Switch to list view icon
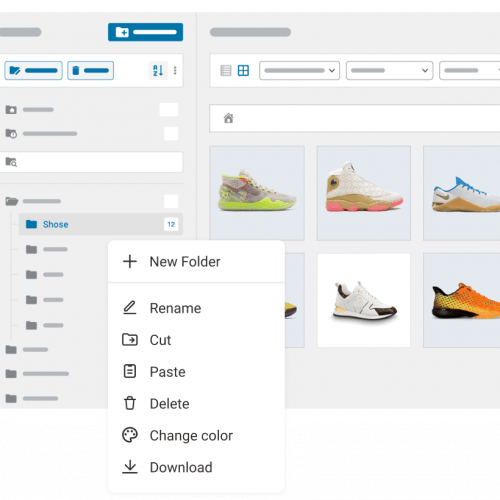This screenshot has height=500, width=500. click(226, 70)
